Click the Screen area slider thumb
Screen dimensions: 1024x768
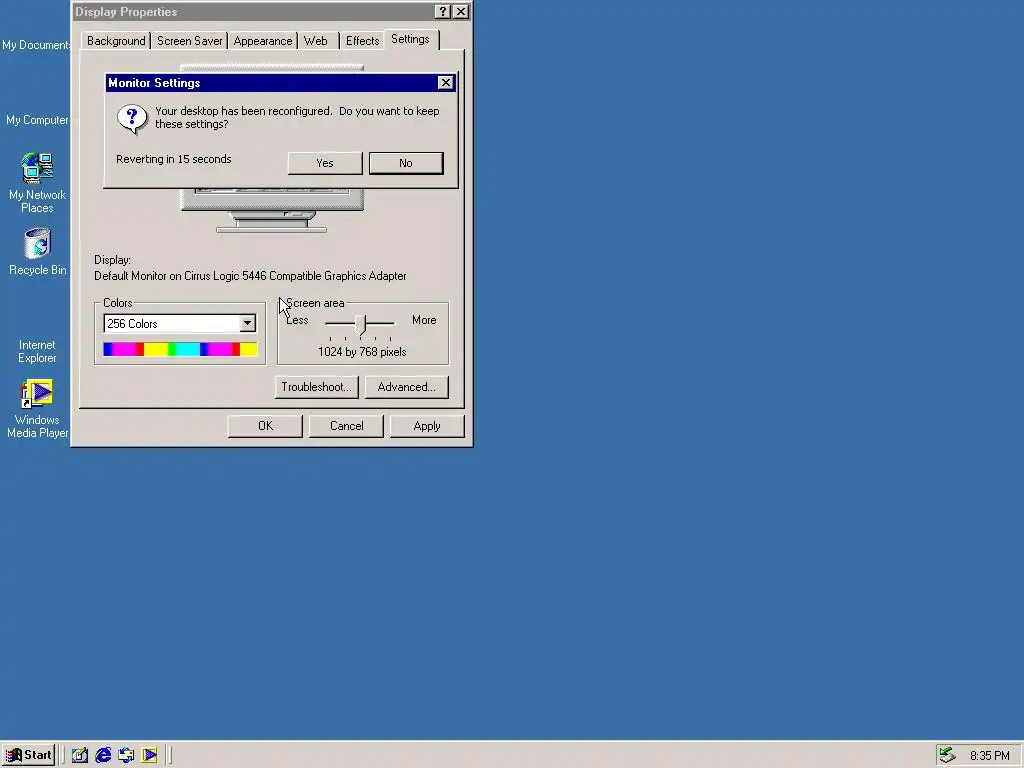point(360,325)
